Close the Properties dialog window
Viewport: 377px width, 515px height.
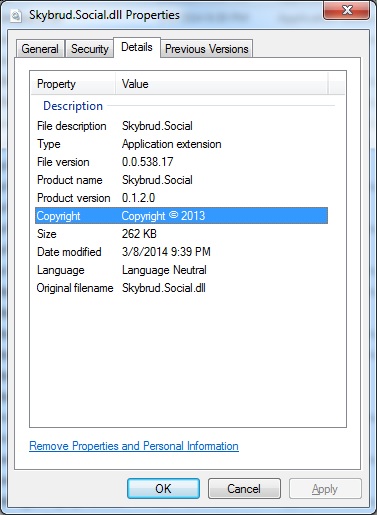347,10
